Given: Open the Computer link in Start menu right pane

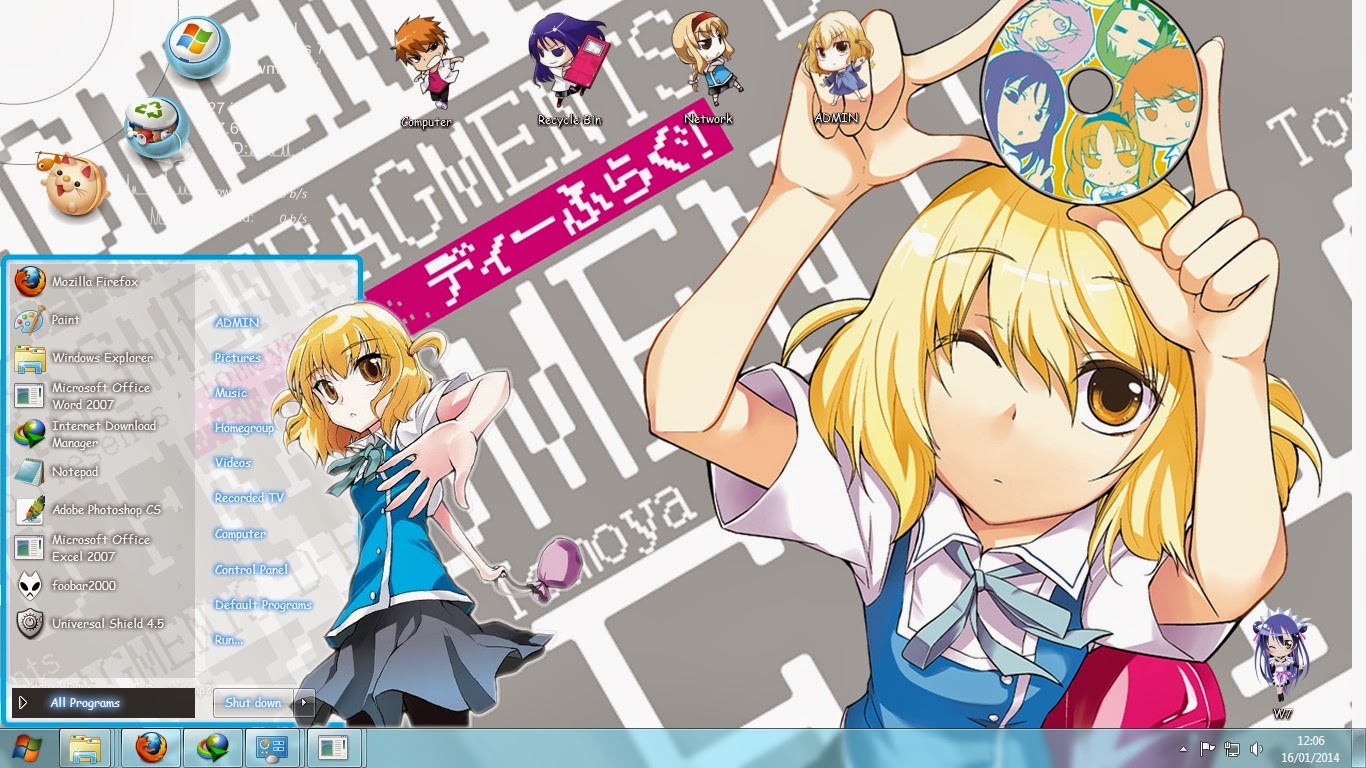Looking at the screenshot, I should pyautogui.click(x=240, y=534).
